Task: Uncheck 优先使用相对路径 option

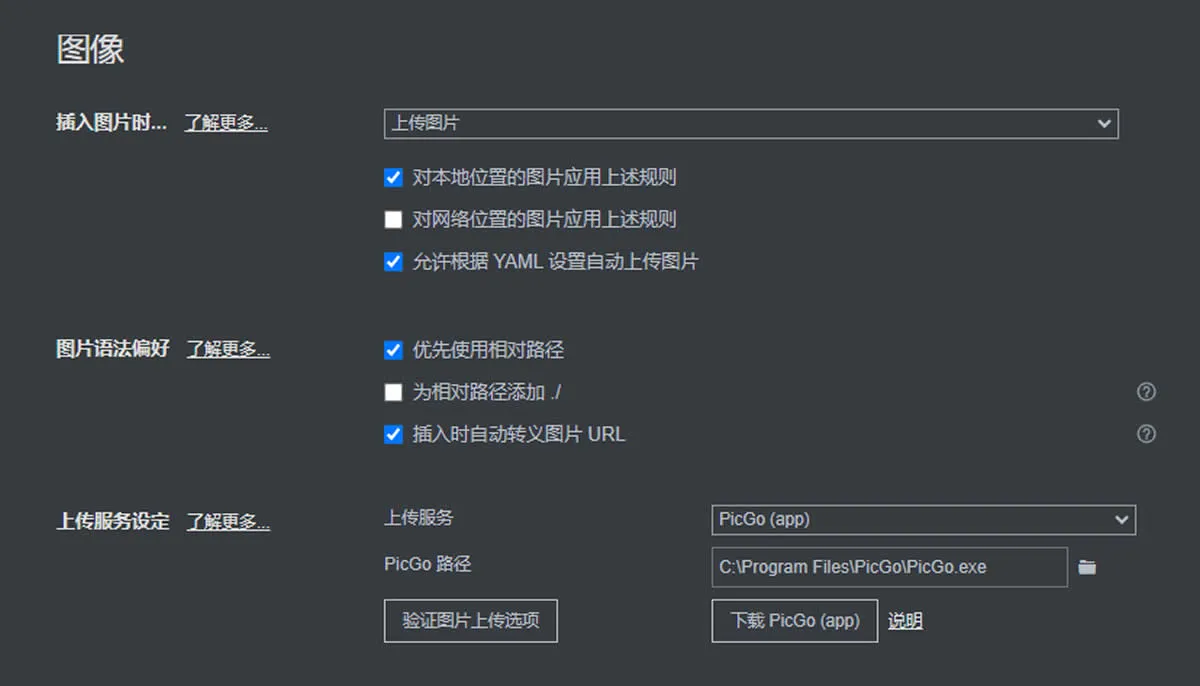Action: [x=394, y=350]
